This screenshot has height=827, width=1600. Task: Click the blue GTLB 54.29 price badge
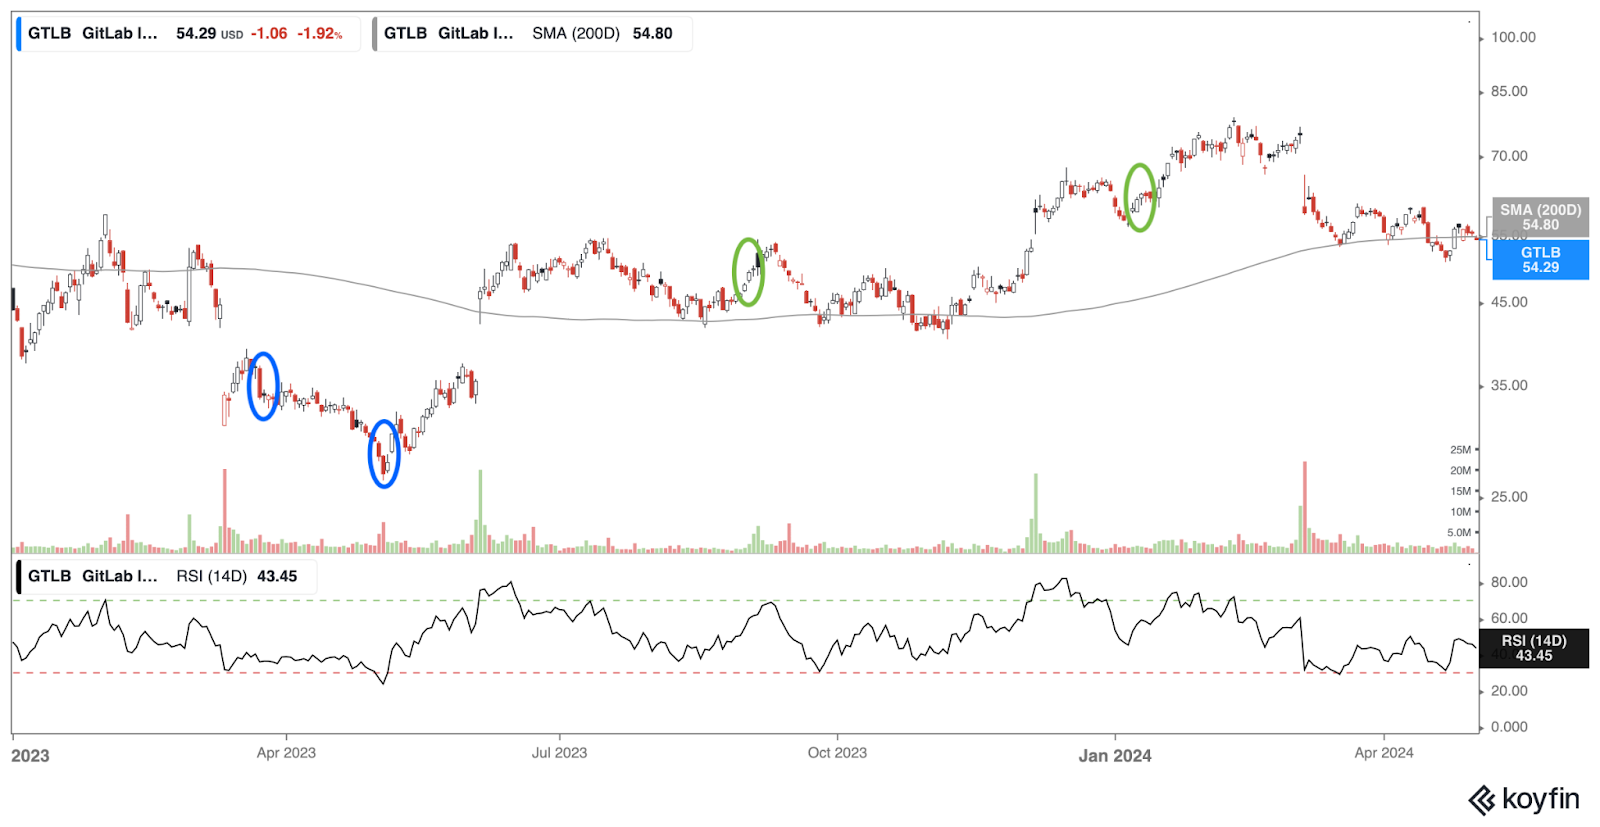1540,260
